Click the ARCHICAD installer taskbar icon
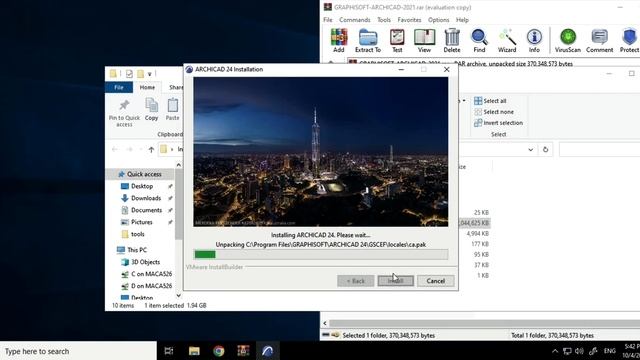 (268, 351)
